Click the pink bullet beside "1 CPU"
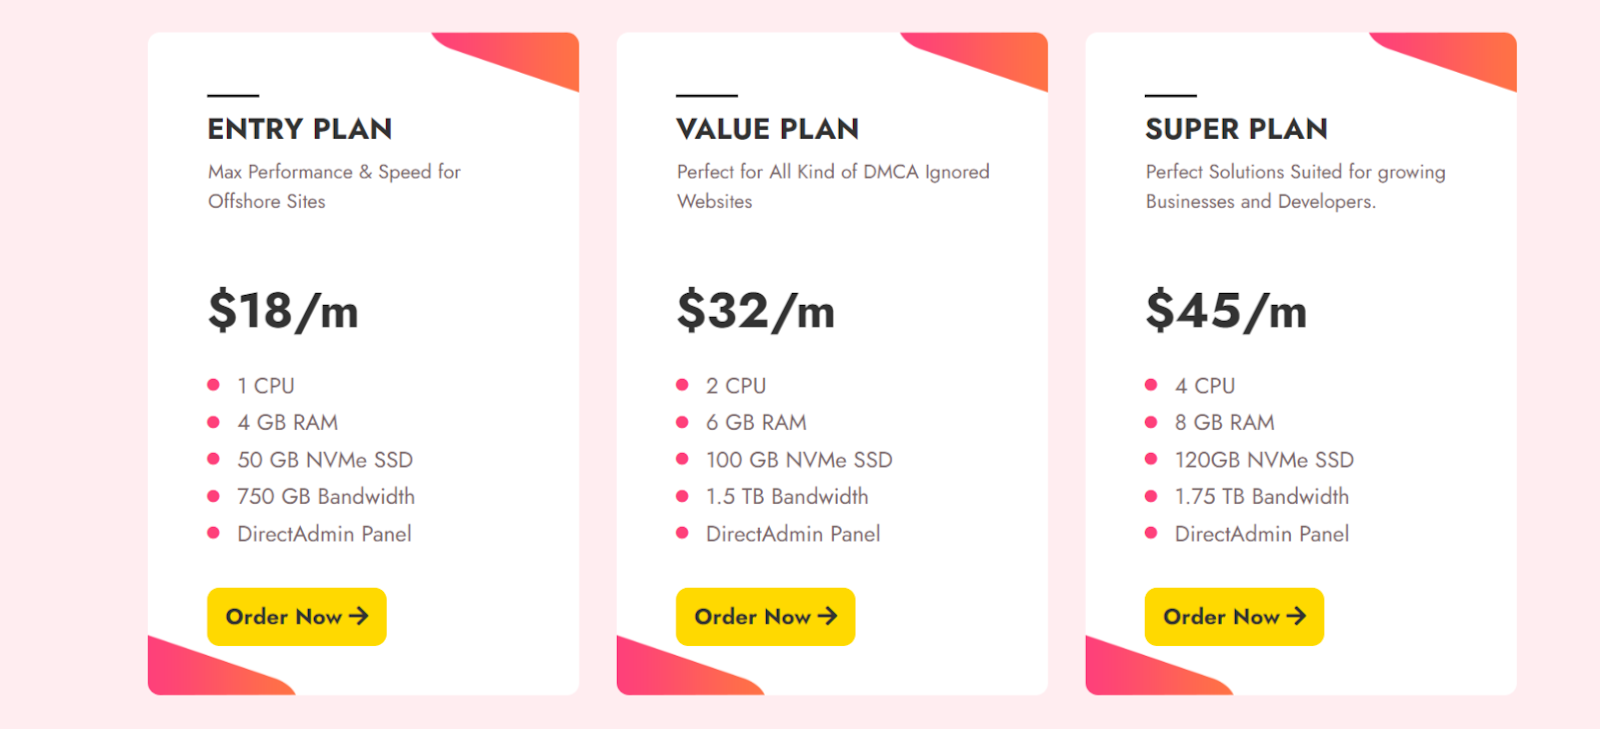 (213, 385)
